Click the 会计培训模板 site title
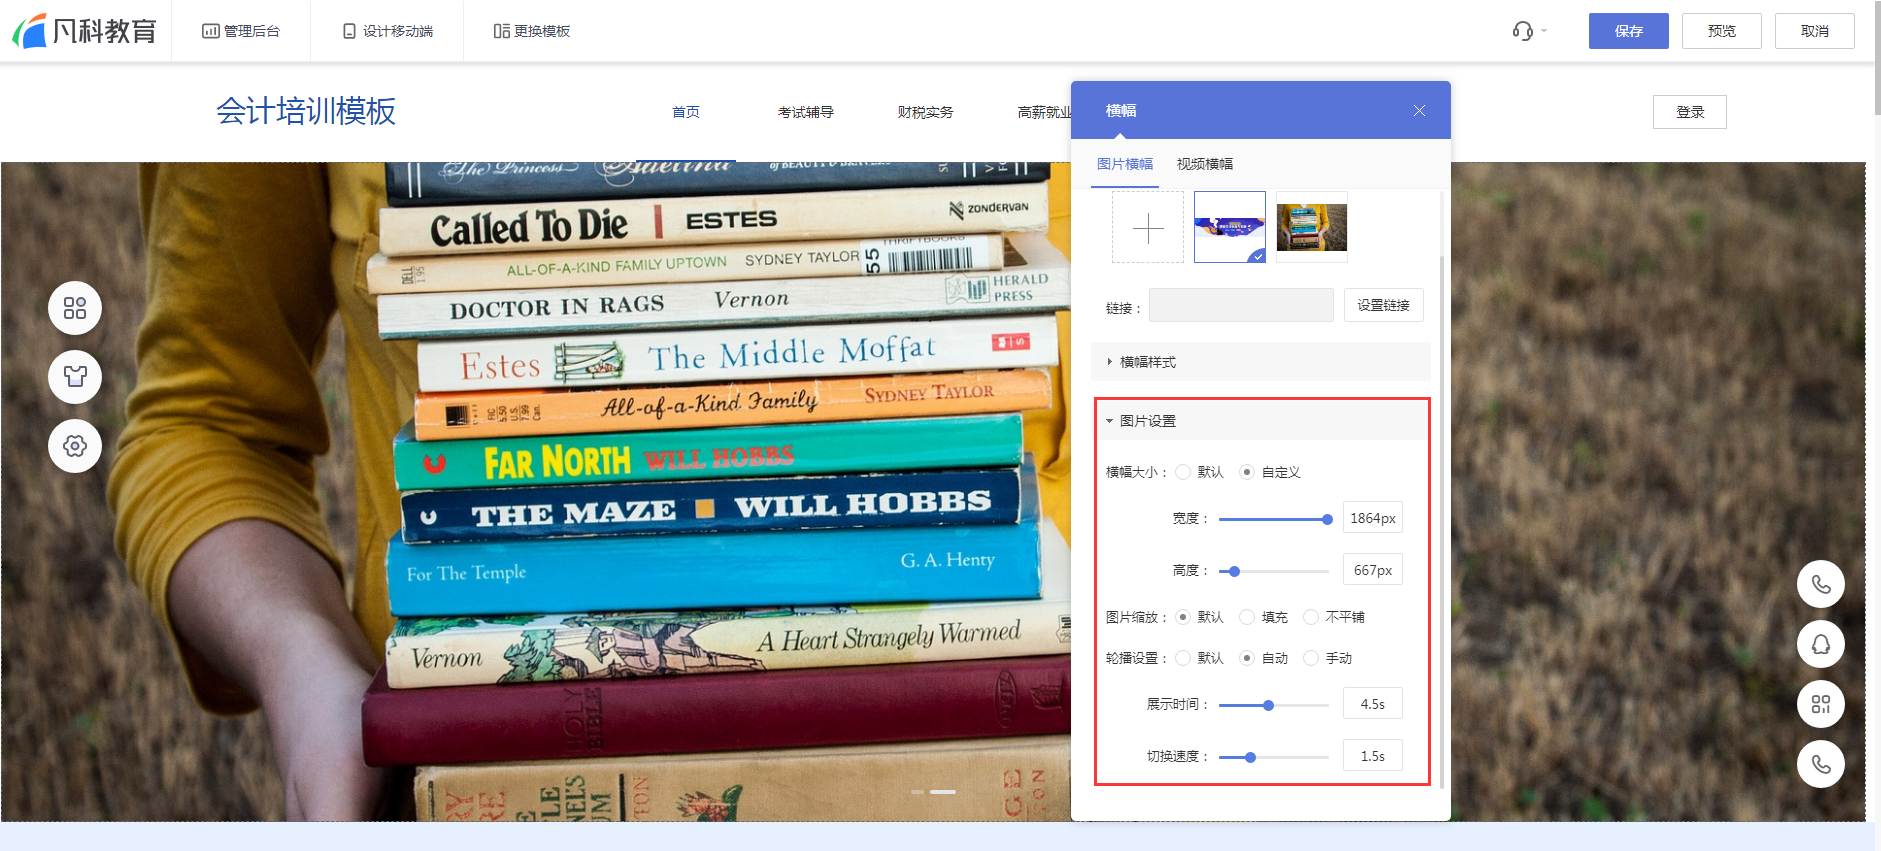 (306, 111)
